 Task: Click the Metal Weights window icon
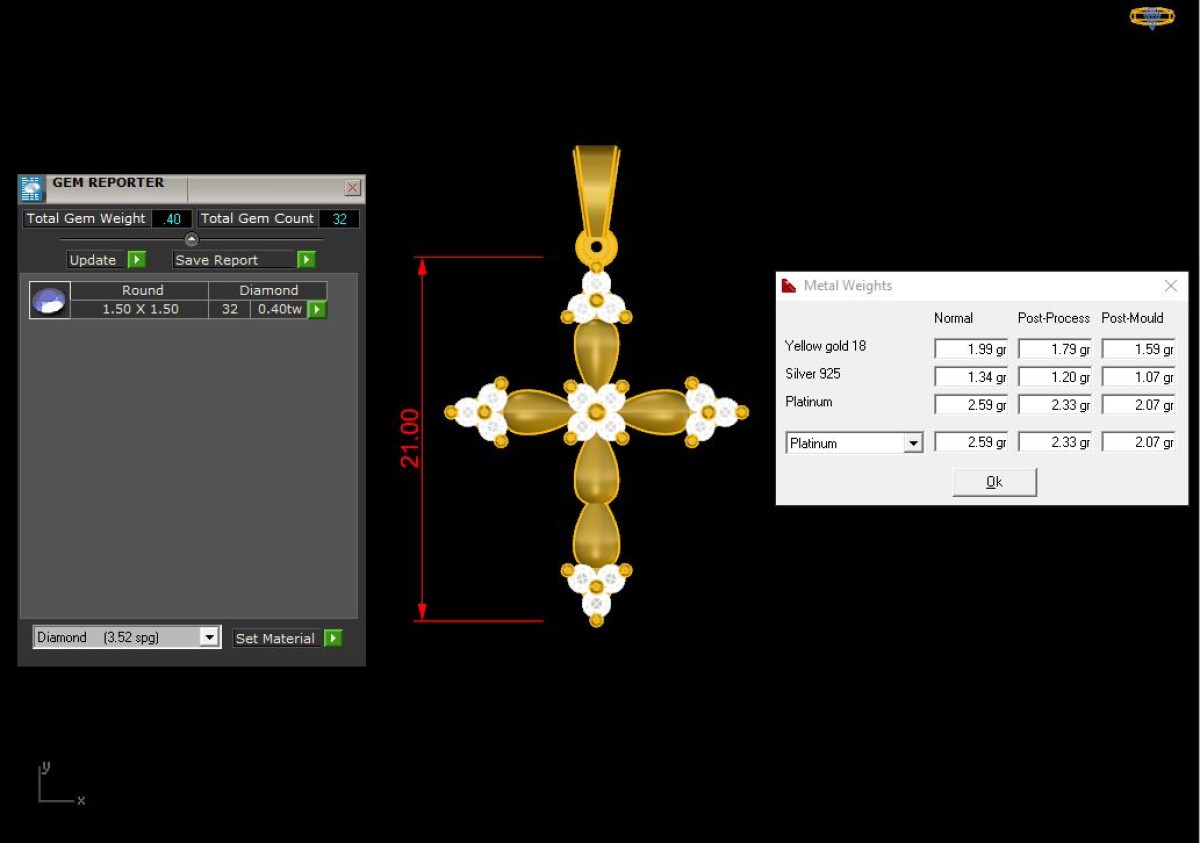[x=788, y=286]
